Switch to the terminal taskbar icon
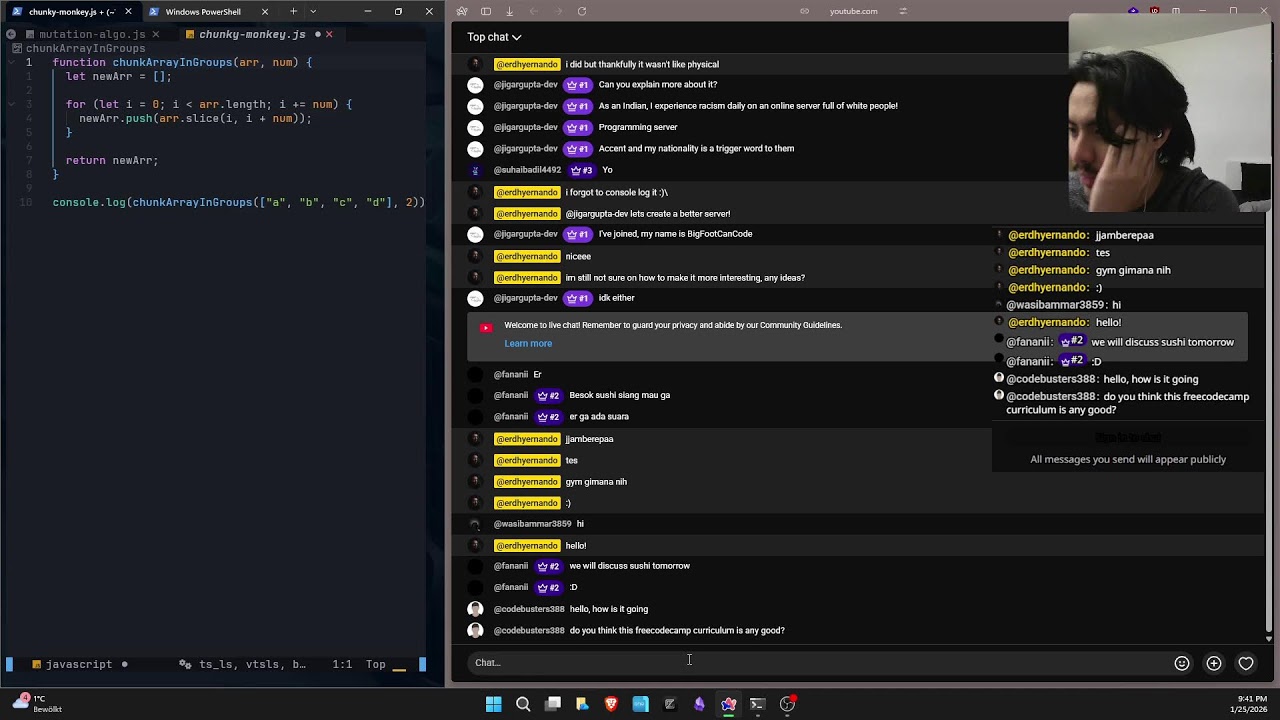Screen dimensions: 1280x720 point(757,704)
